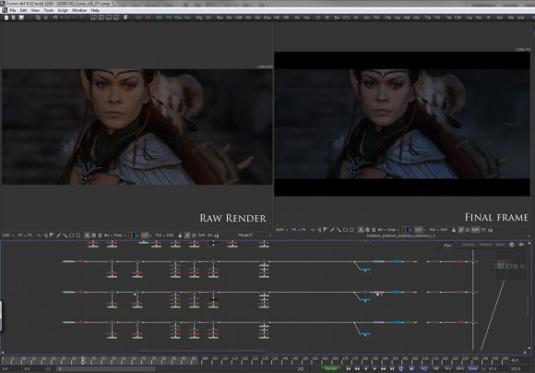Open the Fit zoom dropdown in left viewer
Viewport: 535px width, 373px height.
21,235
